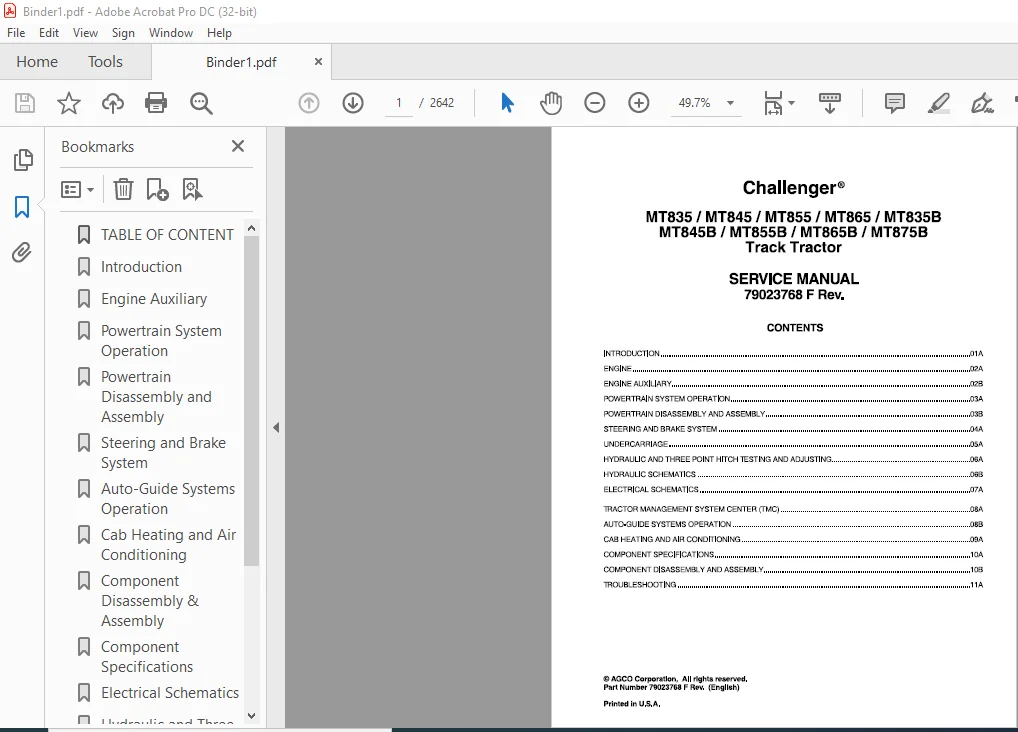Image resolution: width=1018 pixels, height=732 pixels.
Task: Open the Engine Auxiliary bookmark
Action: (x=154, y=299)
